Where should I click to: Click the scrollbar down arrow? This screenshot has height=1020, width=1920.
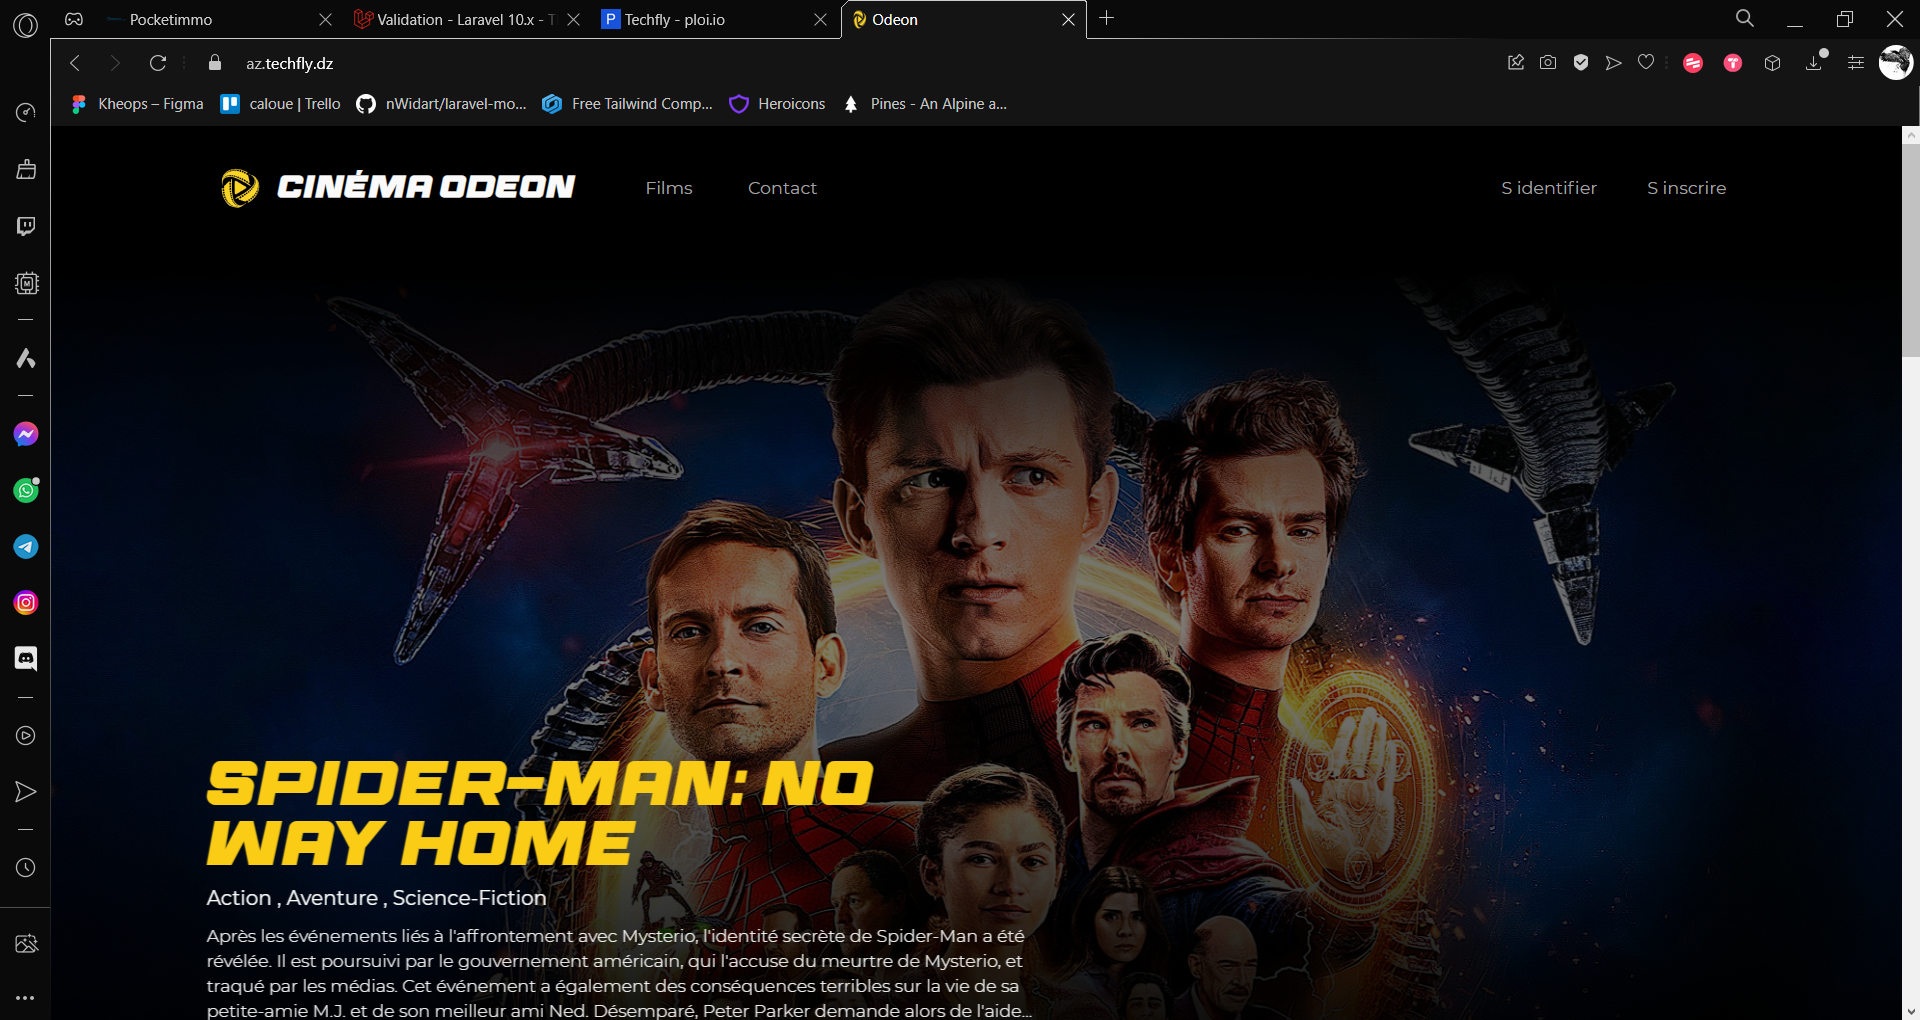tap(1911, 1011)
